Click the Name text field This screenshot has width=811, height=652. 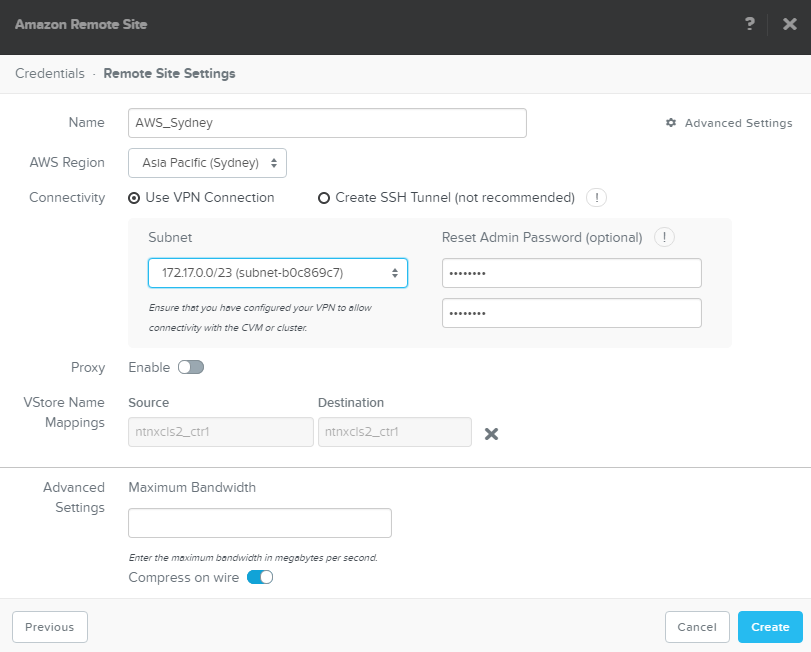point(327,123)
